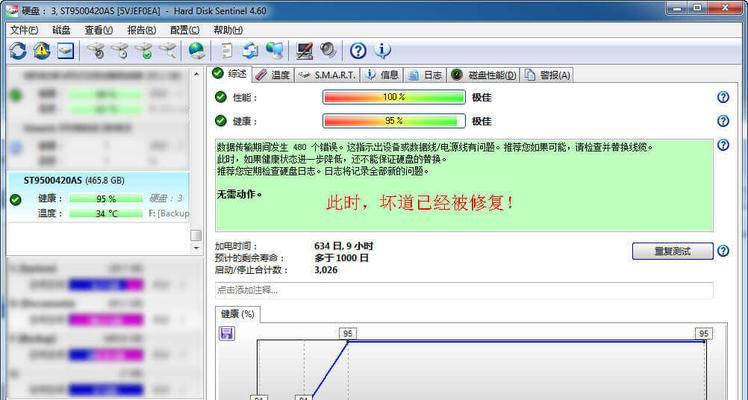Click green check icon next to 性能
Viewport: 748px width, 400px height.
[x=220, y=97]
